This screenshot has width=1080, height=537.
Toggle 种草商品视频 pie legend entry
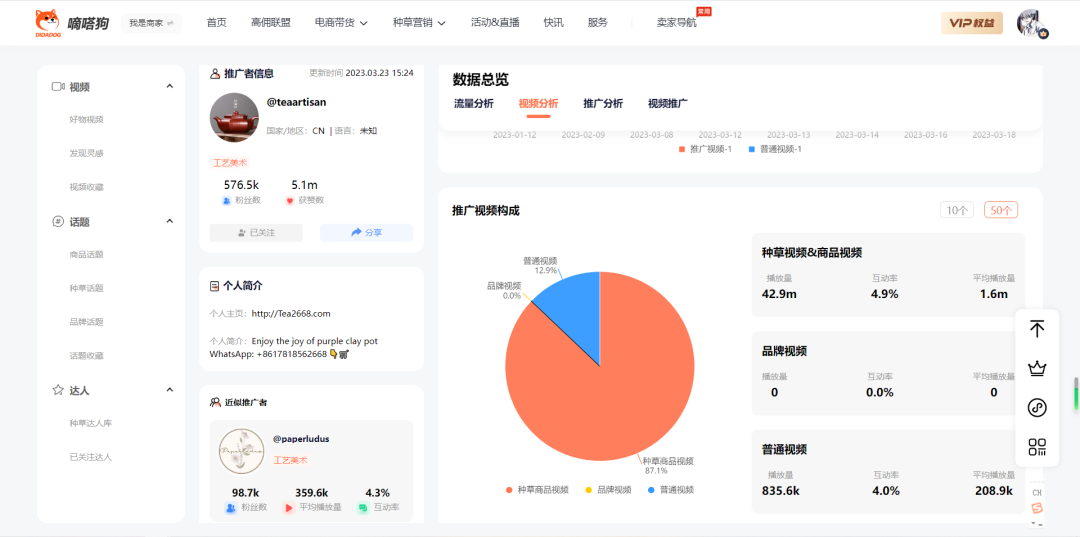click(537, 489)
